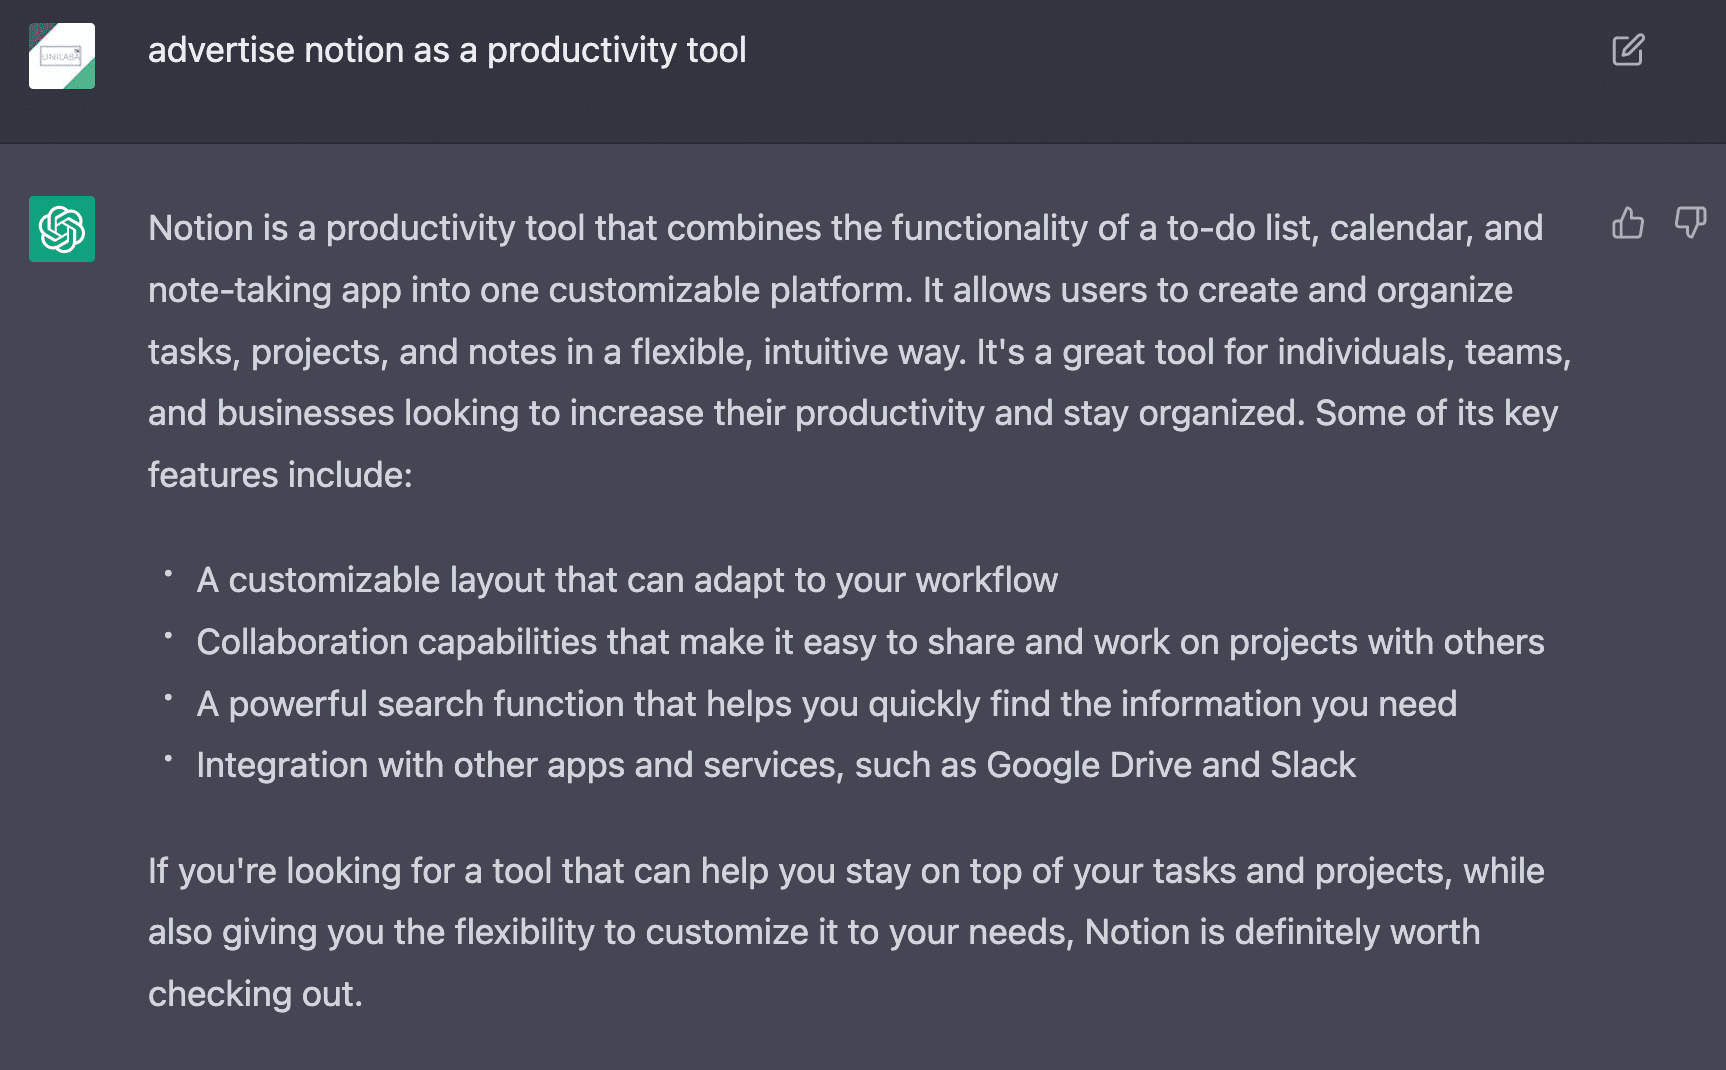Click the bullet about customizable layout
The width and height of the screenshot is (1726, 1070).
pyautogui.click(x=626, y=580)
